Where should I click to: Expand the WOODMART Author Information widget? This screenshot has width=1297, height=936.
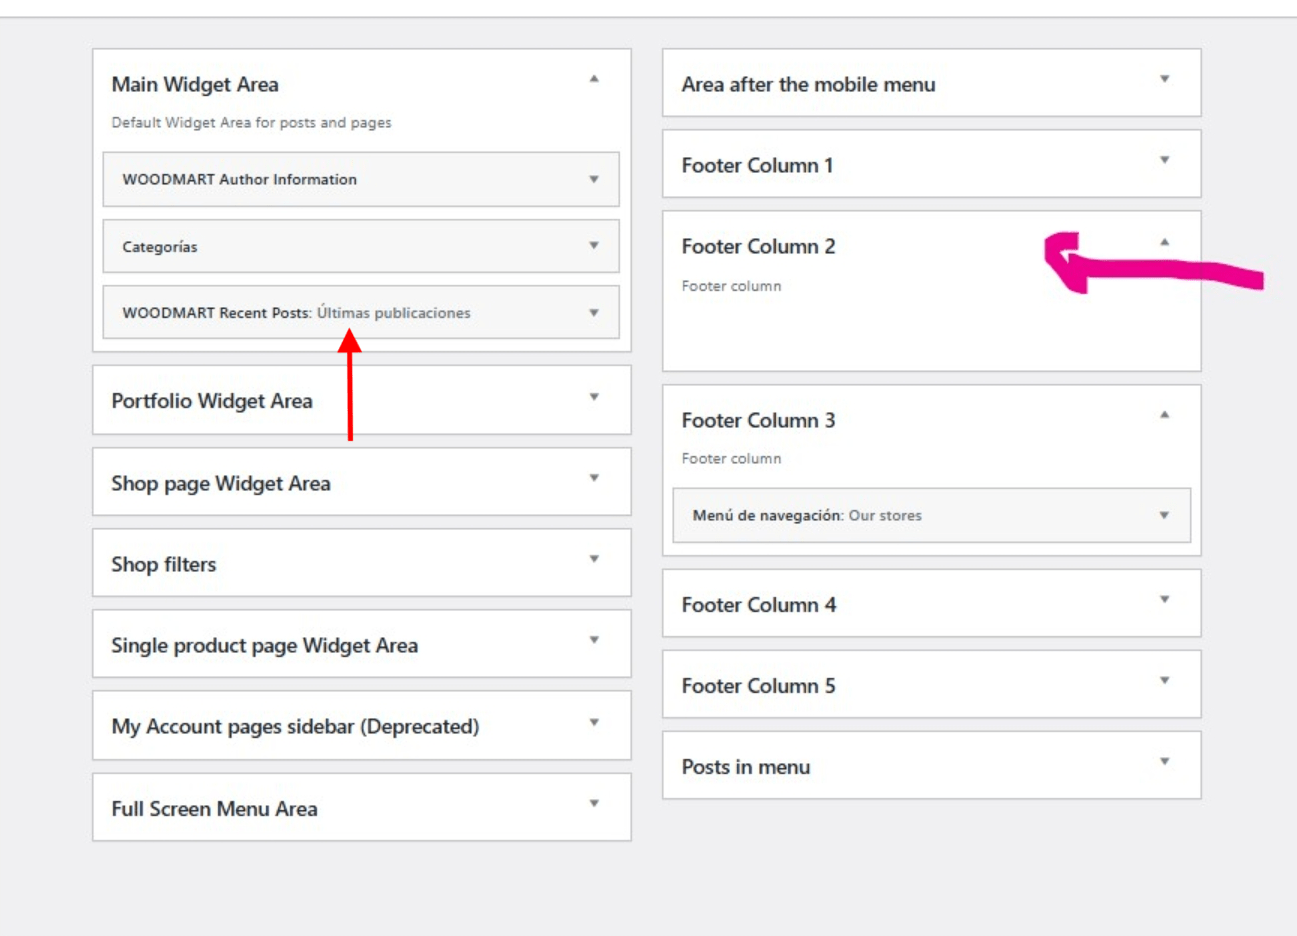(x=594, y=180)
